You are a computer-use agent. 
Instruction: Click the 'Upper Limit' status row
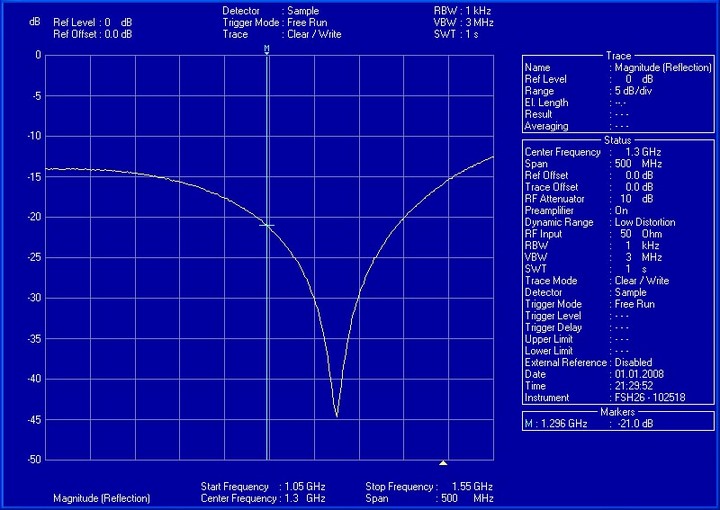(577, 339)
